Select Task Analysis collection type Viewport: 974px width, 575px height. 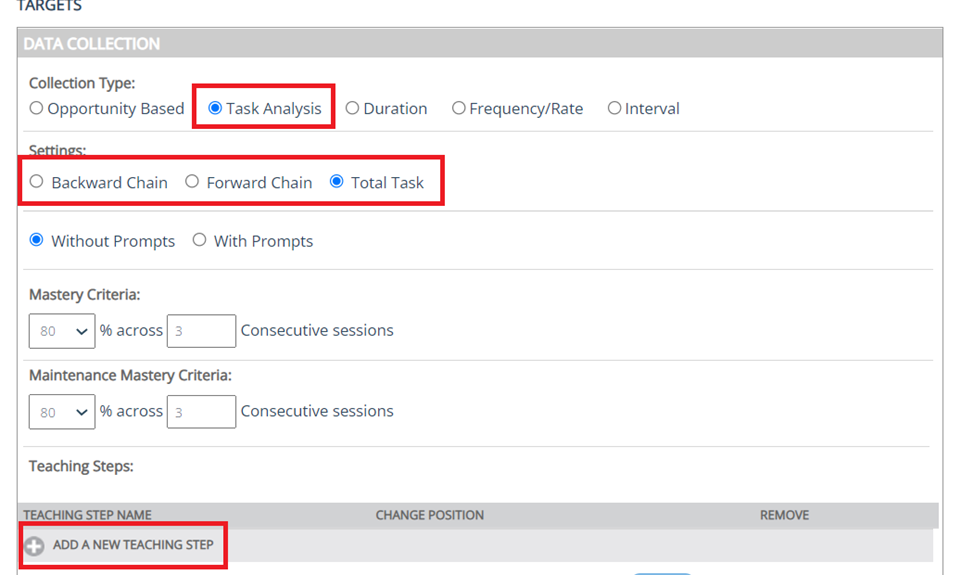click(215, 109)
